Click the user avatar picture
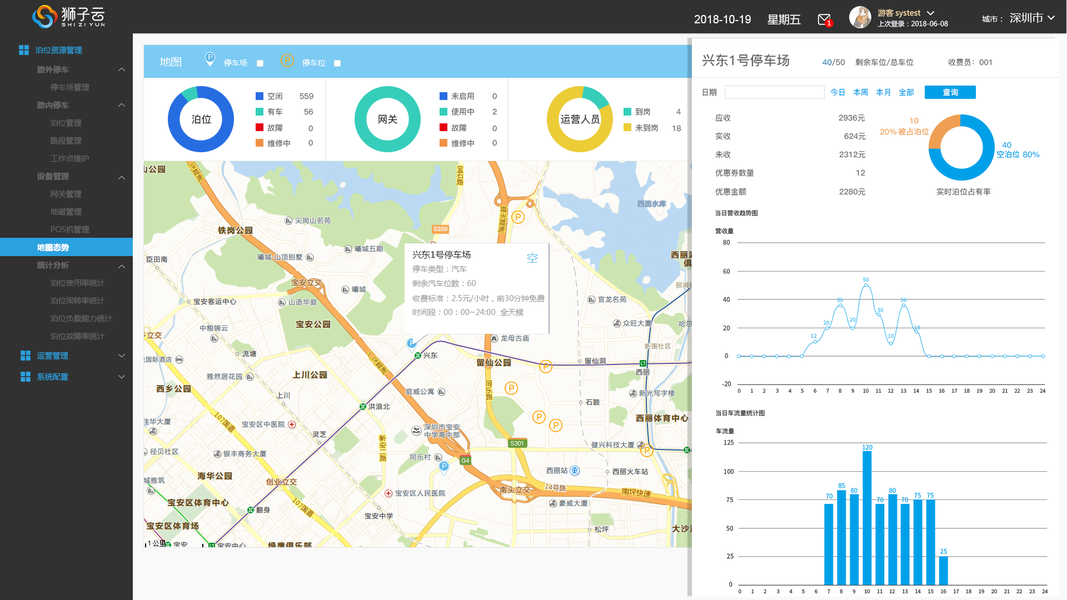 click(x=860, y=17)
